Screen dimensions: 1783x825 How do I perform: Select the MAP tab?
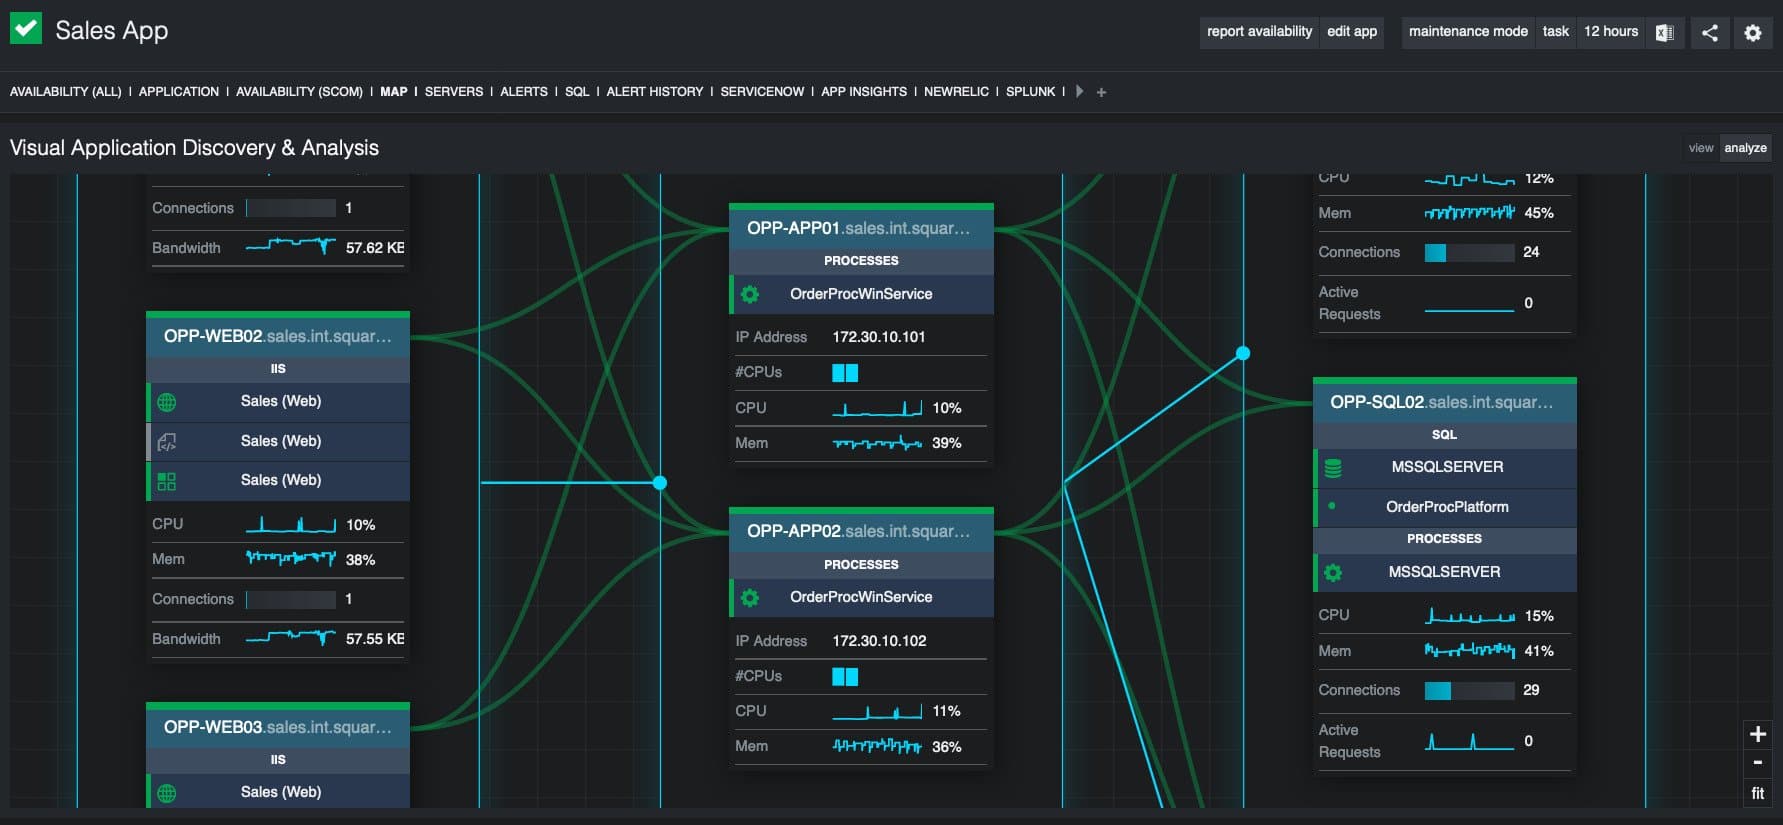(x=394, y=92)
